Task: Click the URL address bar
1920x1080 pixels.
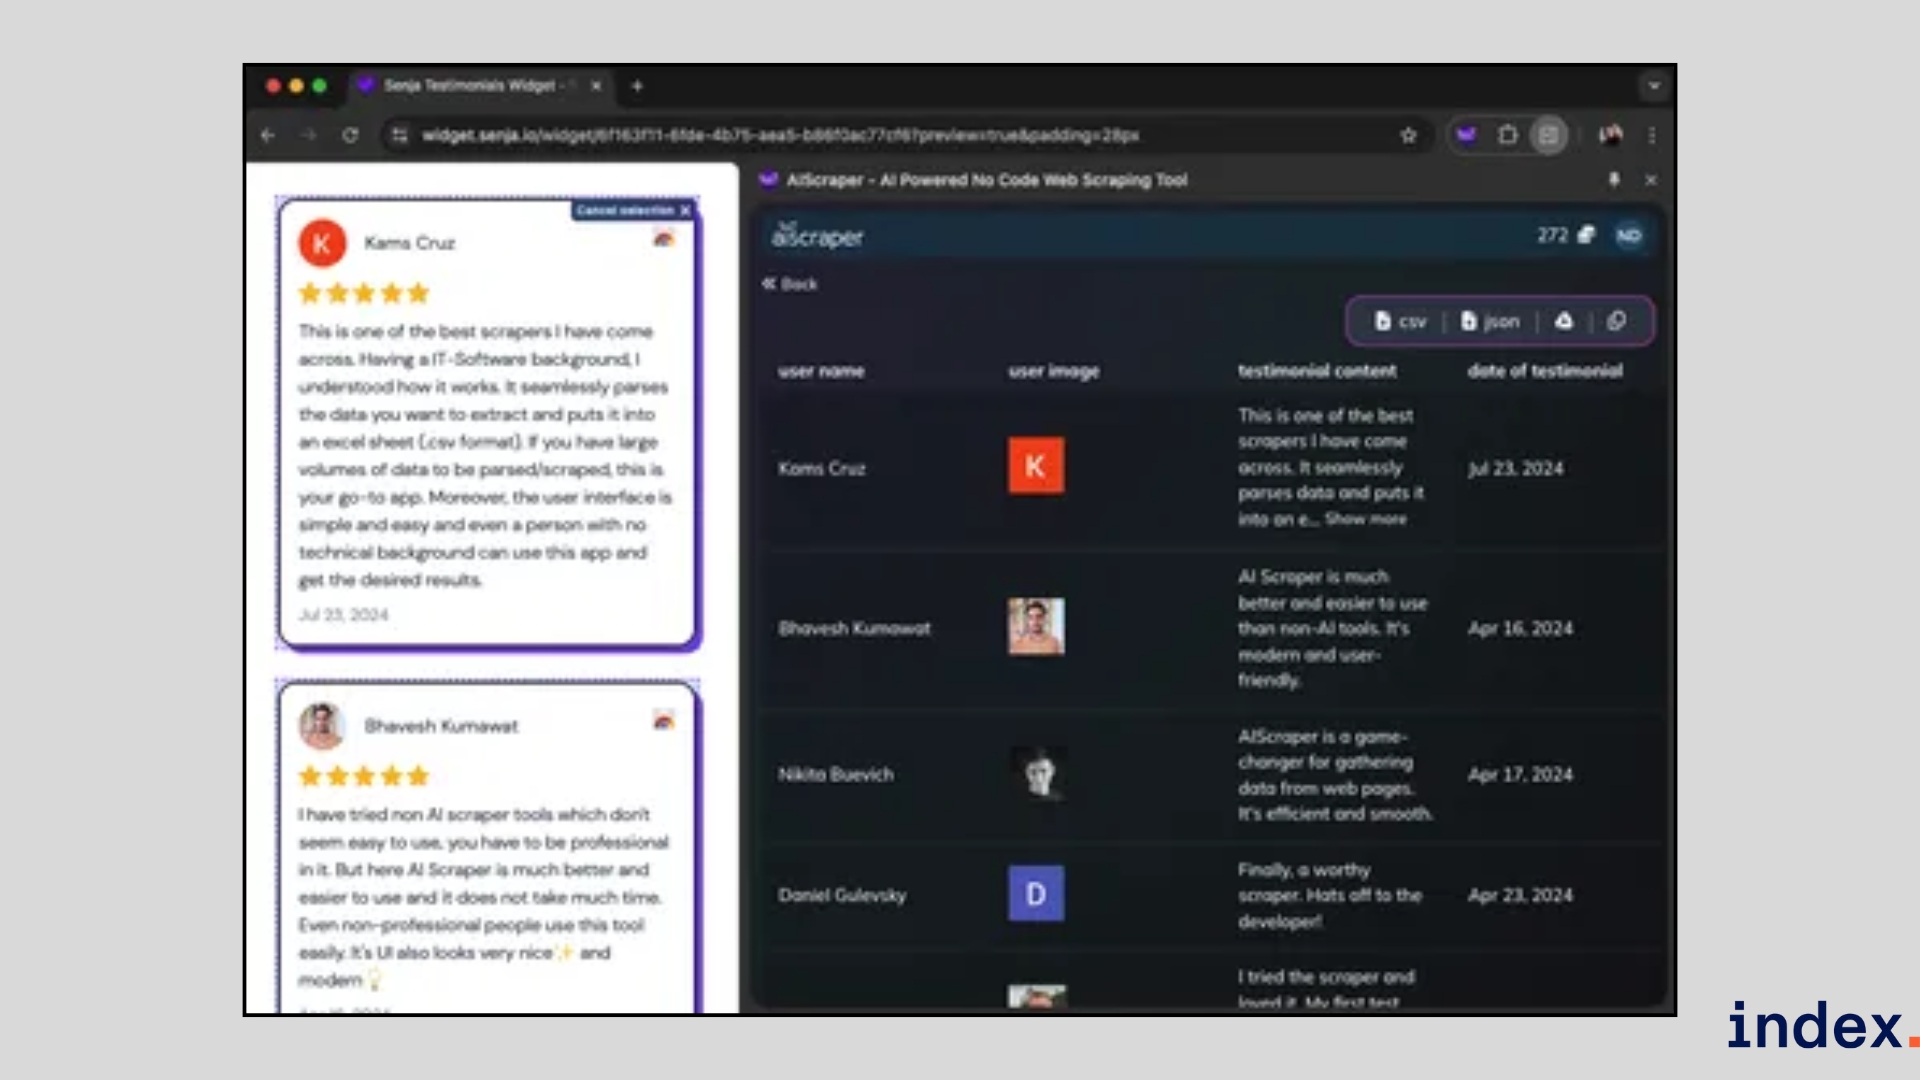Action: tap(780, 135)
